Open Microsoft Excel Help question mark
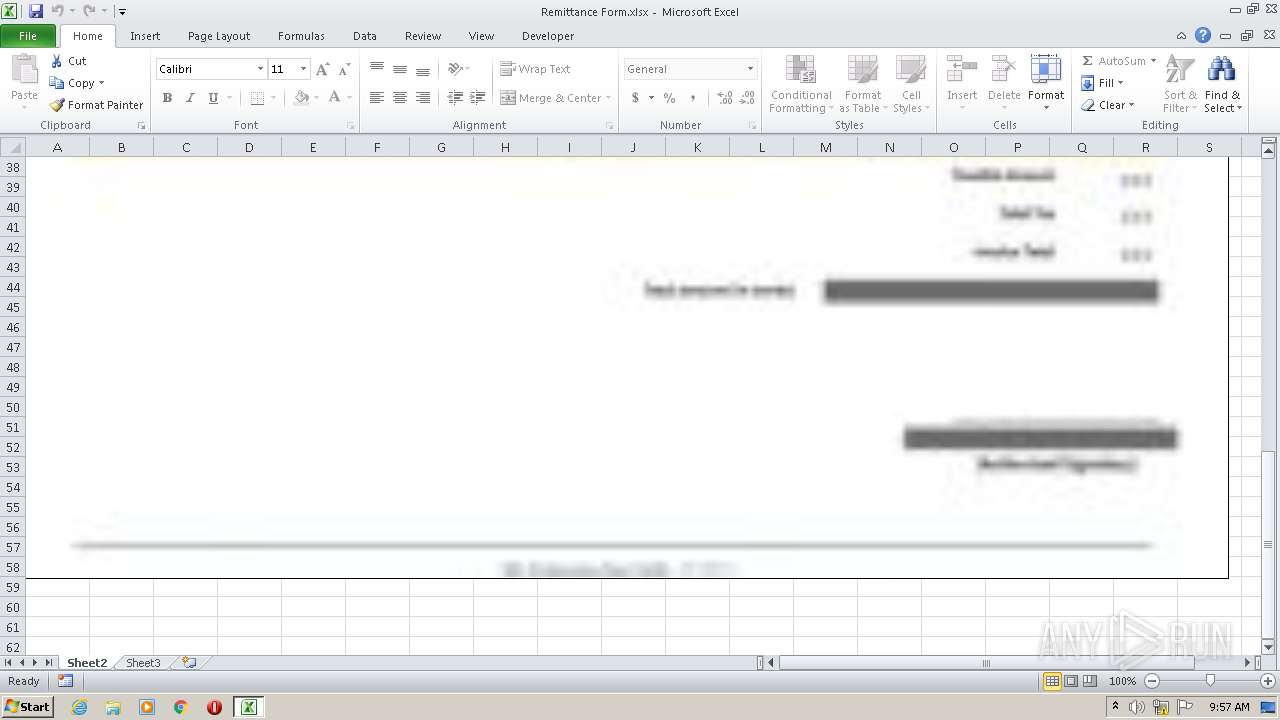 (x=1203, y=36)
